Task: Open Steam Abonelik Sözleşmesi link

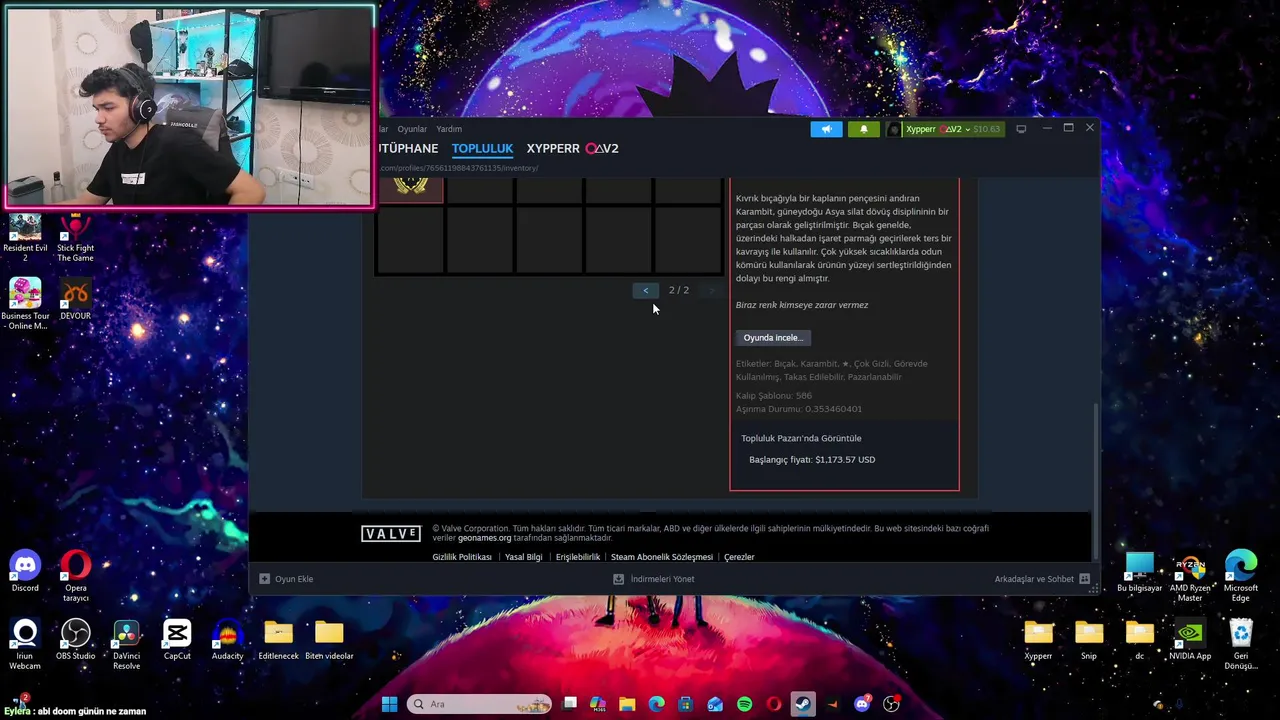Action: (662, 557)
